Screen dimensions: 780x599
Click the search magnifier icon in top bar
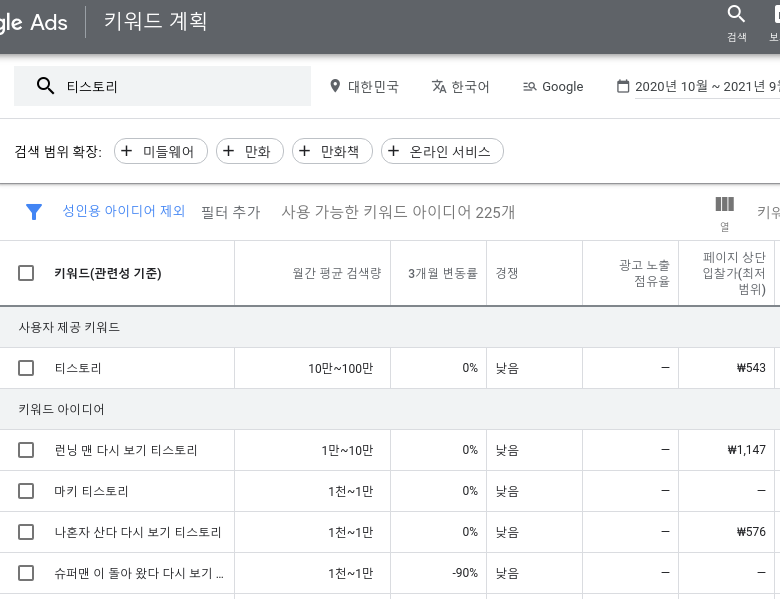[x=736, y=14]
